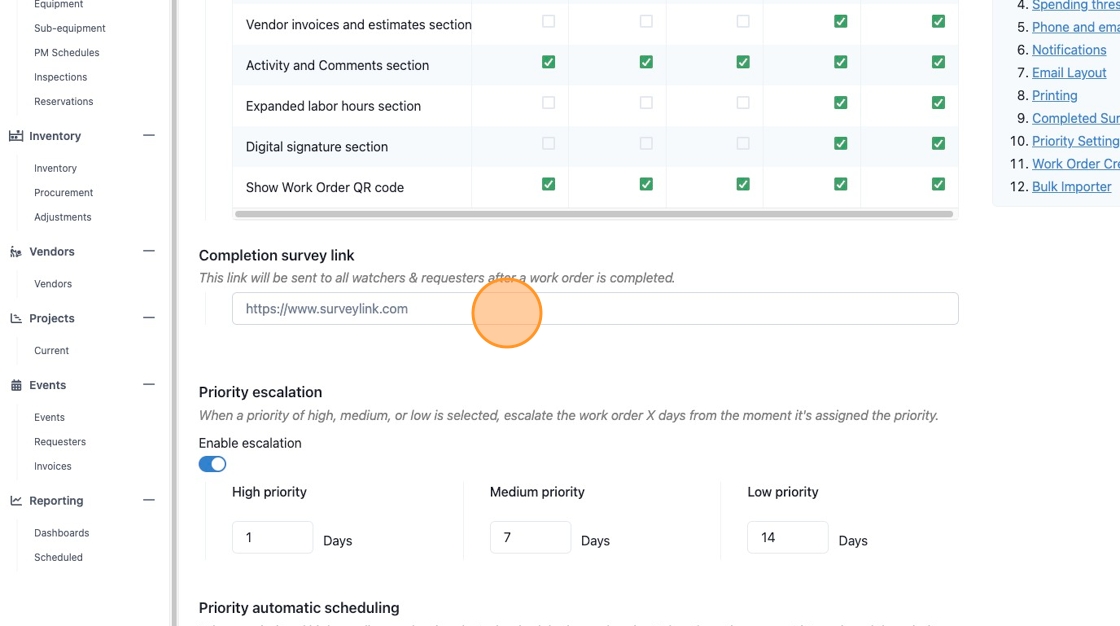Click the Reporting graph icon
Viewport: 1120px width, 626px height.
click(16, 501)
